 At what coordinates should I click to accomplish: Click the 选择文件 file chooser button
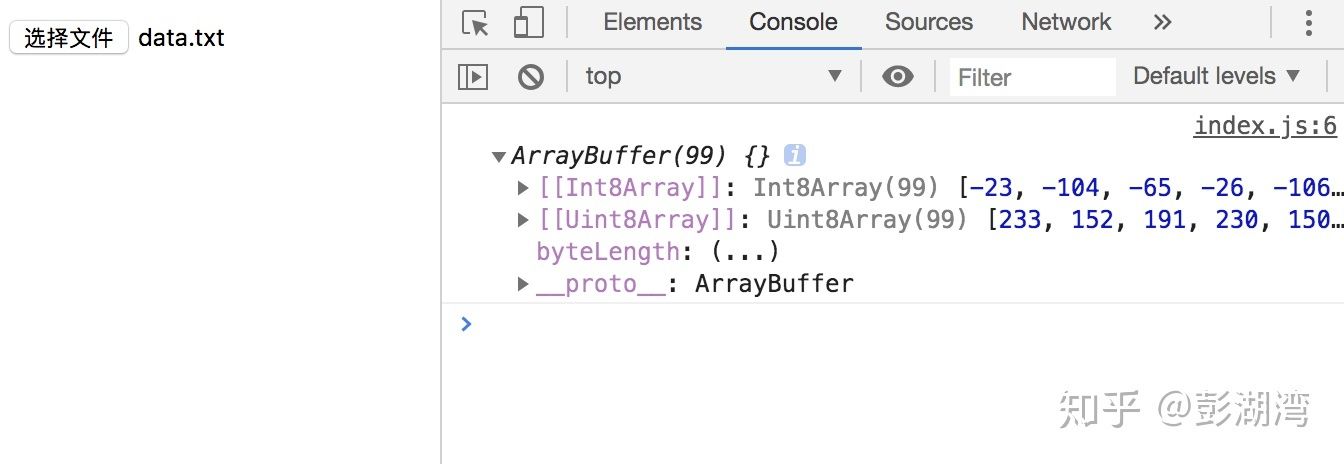pyautogui.click(x=69, y=38)
